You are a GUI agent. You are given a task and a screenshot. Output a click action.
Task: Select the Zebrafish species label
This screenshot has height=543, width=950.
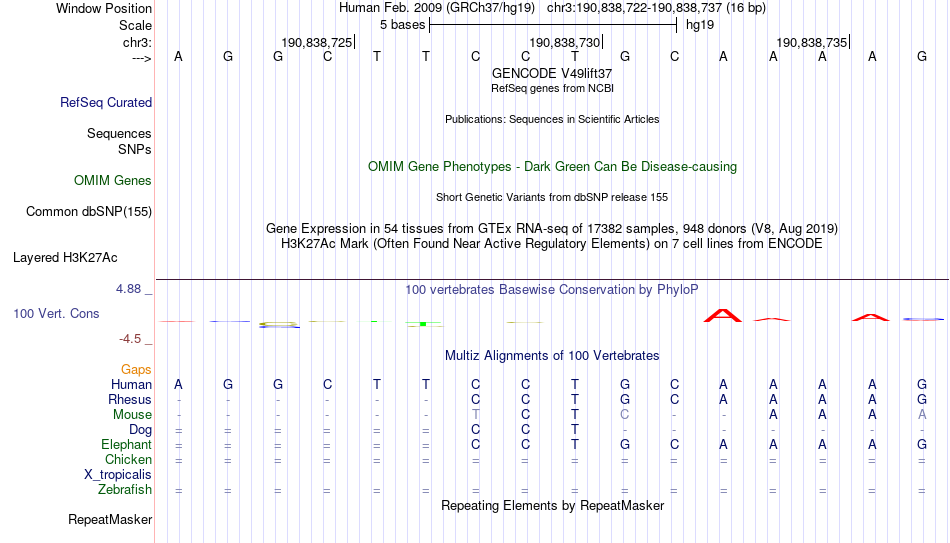[124, 489]
